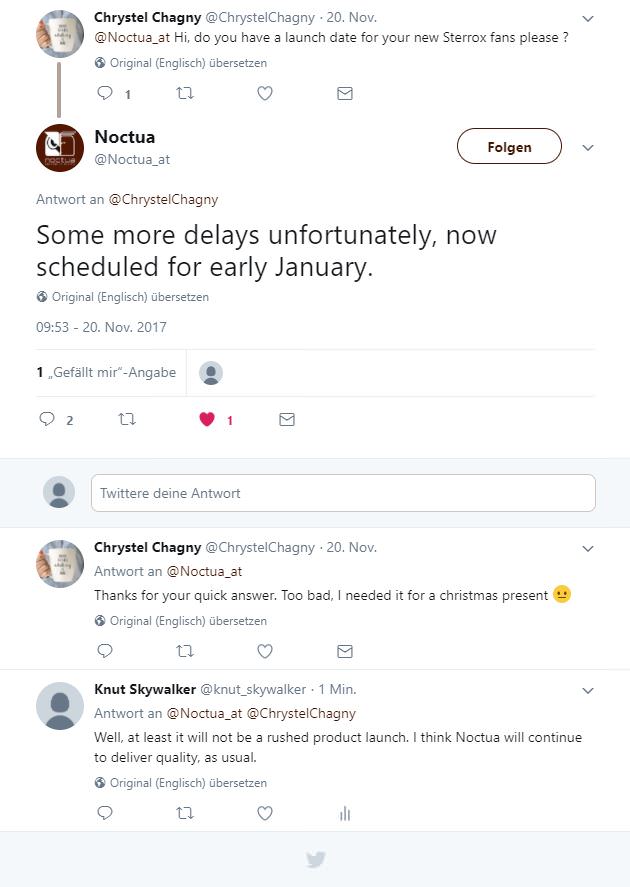Click the Folgen button for Noctua

click(509, 147)
